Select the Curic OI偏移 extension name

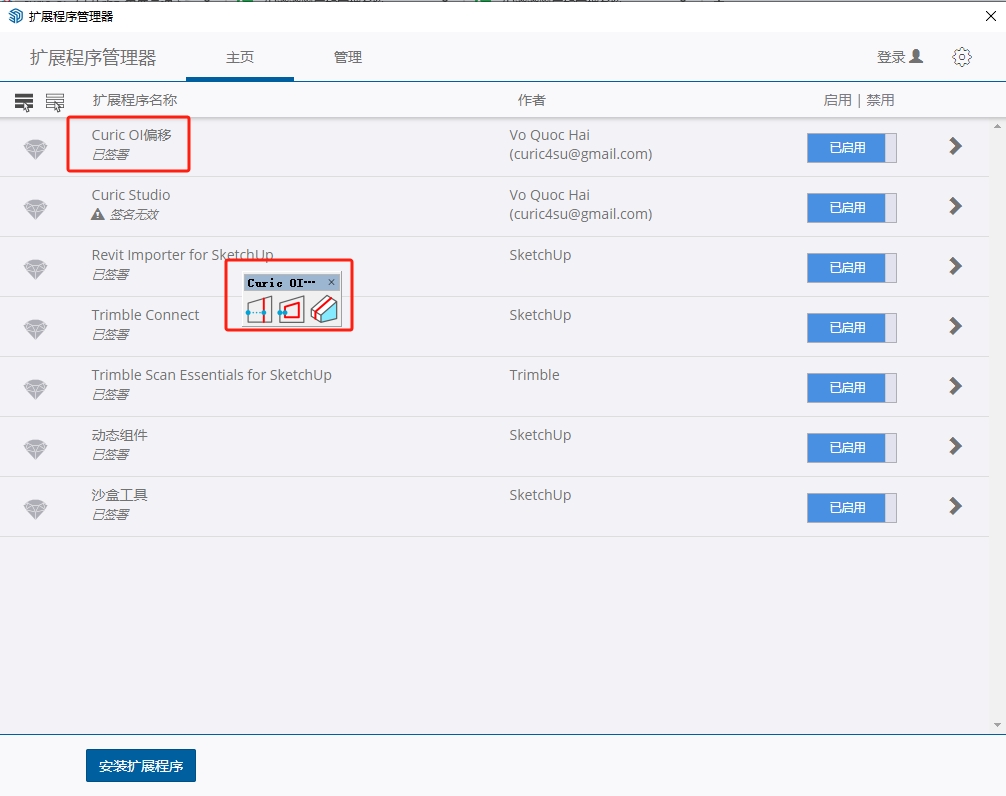tap(132, 135)
